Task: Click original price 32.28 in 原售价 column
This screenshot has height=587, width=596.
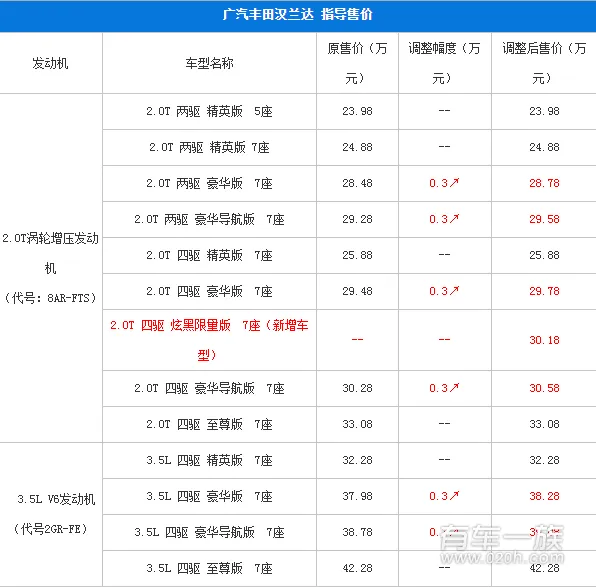Action: [357, 460]
